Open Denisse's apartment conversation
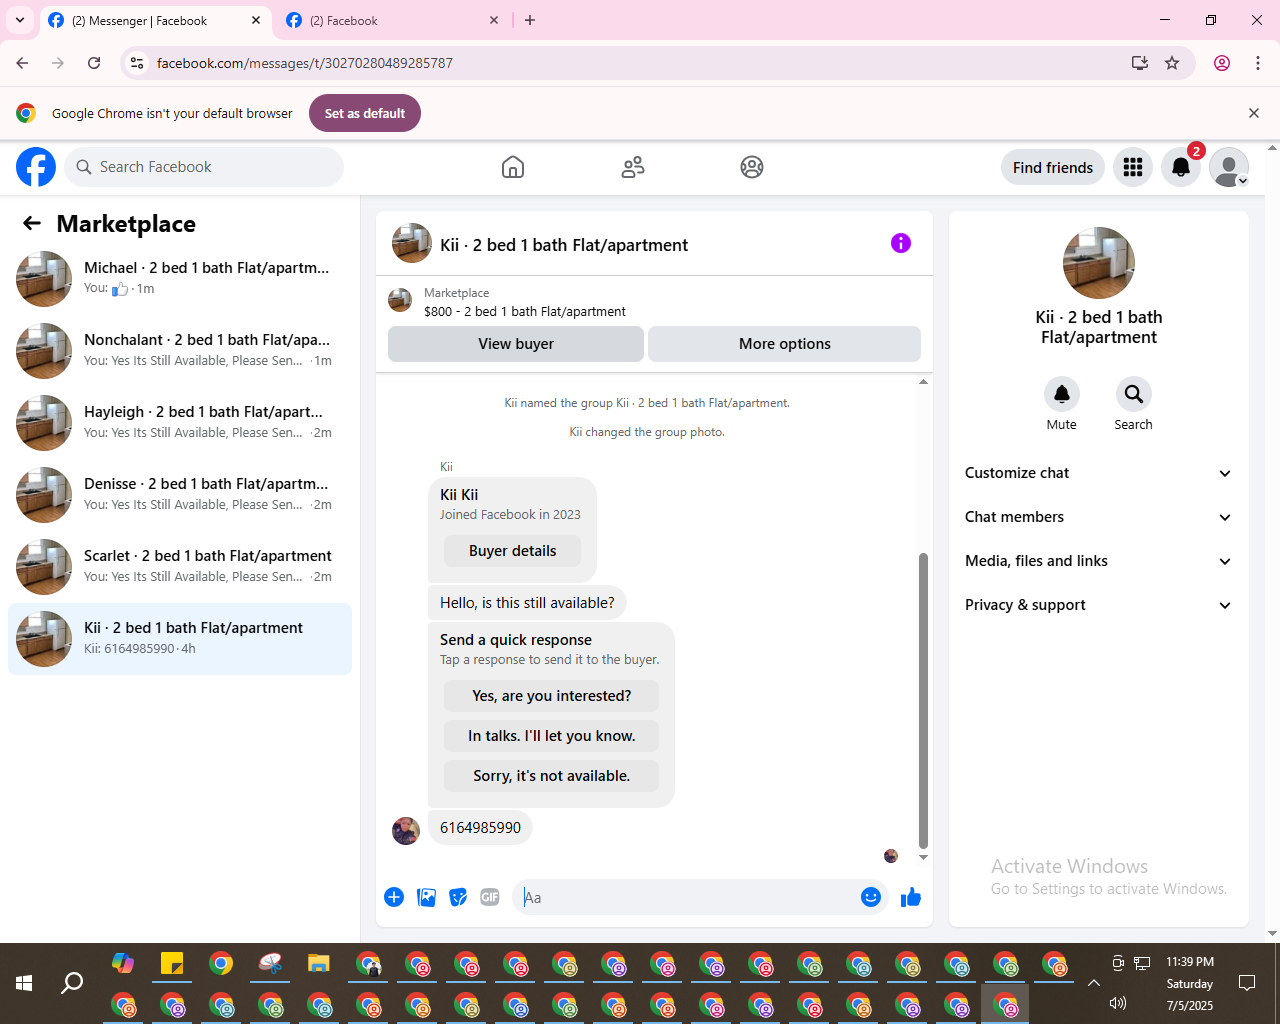 [180, 495]
